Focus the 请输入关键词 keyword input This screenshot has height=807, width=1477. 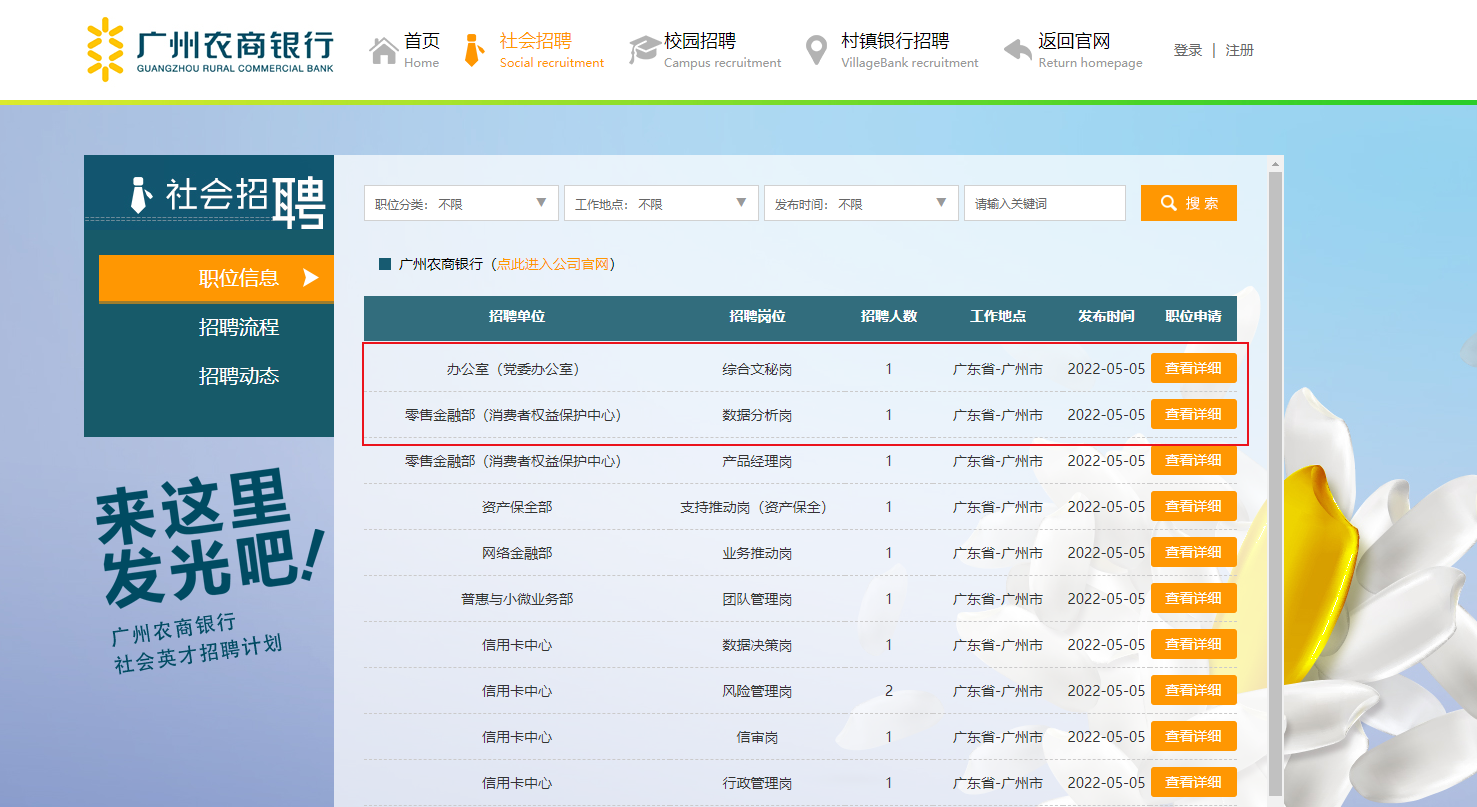tap(1045, 203)
